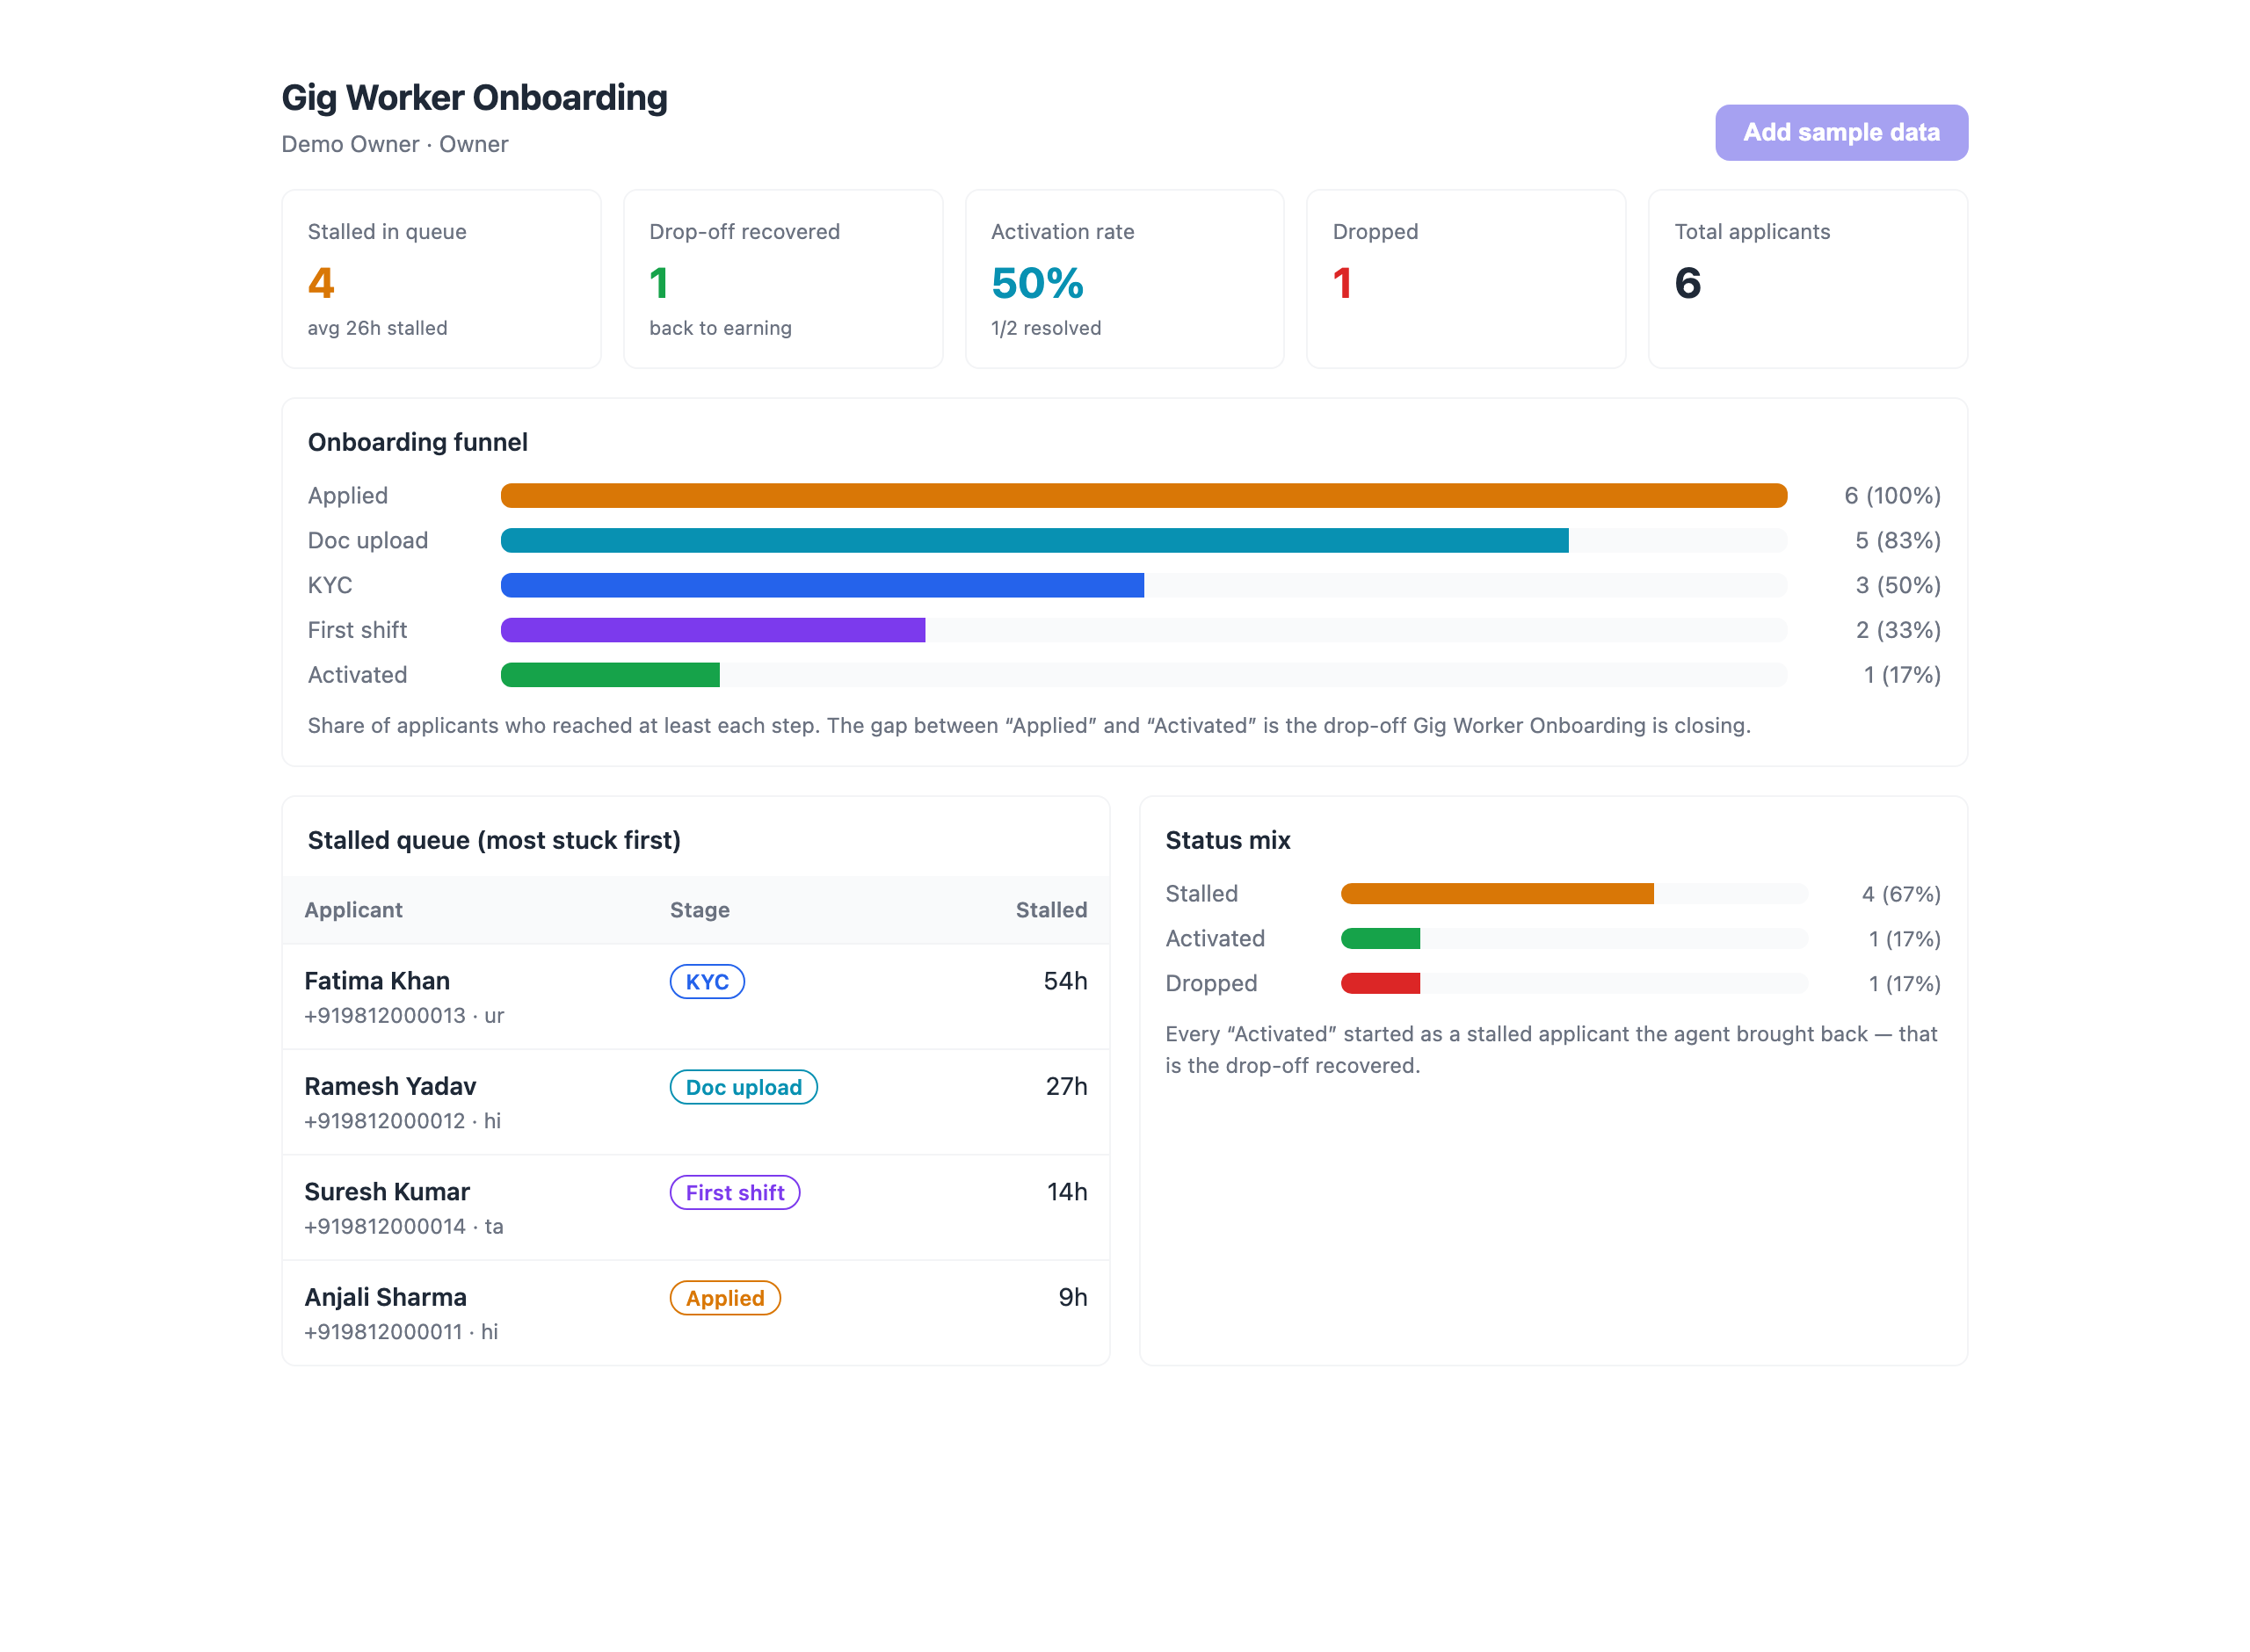
Task: Open Fatima Khan's applicant row
Action: click(696, 997)
